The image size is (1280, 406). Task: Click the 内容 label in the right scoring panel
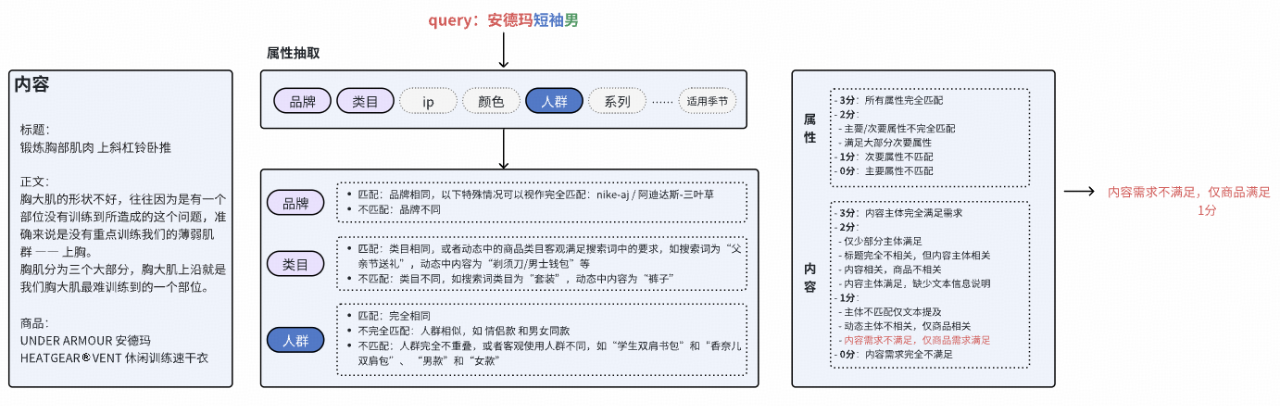click(x=809, y=277)
